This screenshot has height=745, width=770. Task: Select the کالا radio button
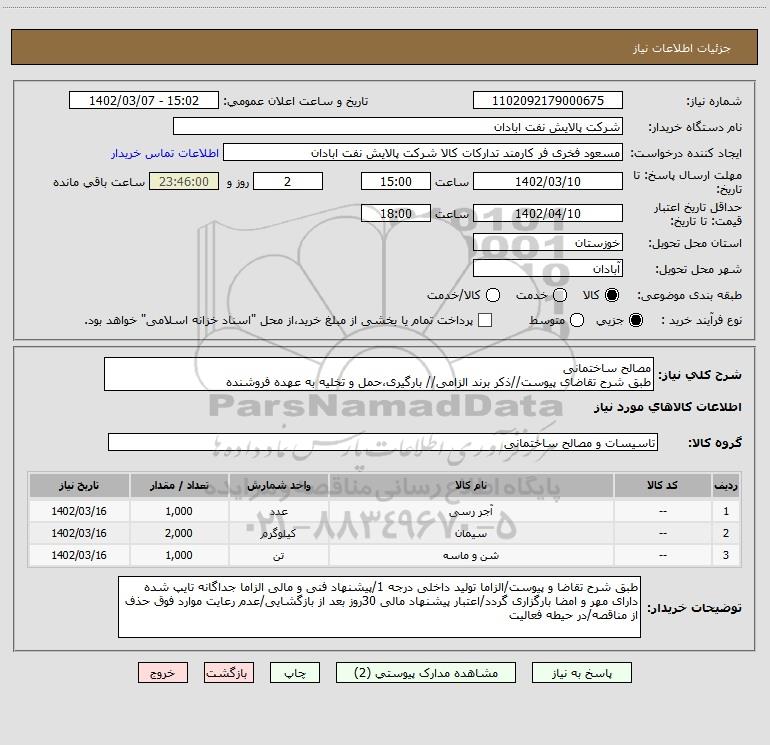coord(612,295)
